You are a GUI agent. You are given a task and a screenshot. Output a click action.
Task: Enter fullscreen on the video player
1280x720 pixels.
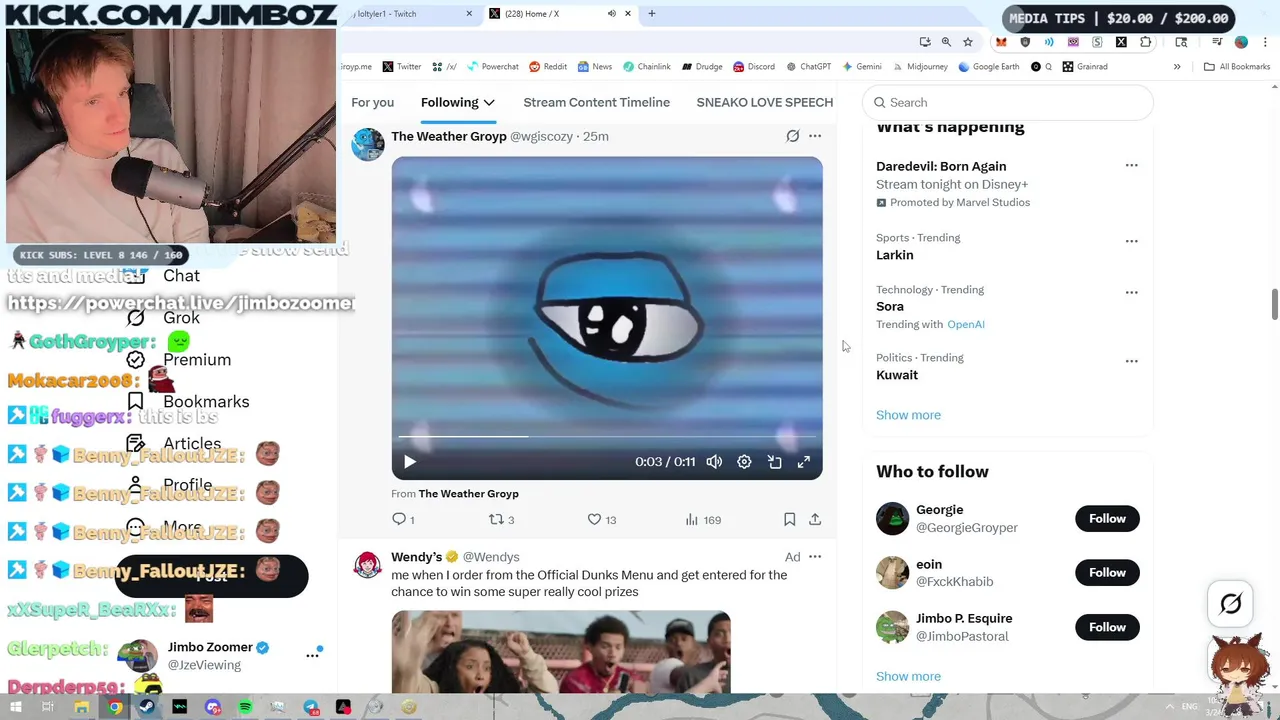804,462
